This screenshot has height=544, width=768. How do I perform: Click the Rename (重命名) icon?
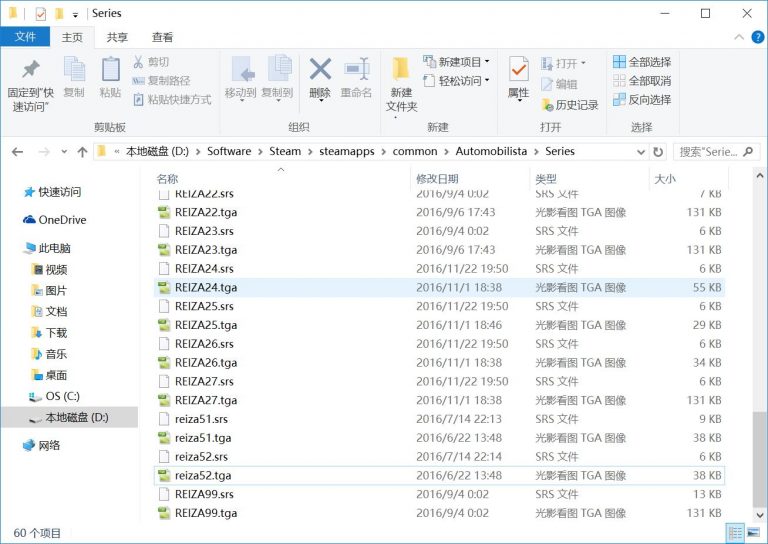point(357,69)
